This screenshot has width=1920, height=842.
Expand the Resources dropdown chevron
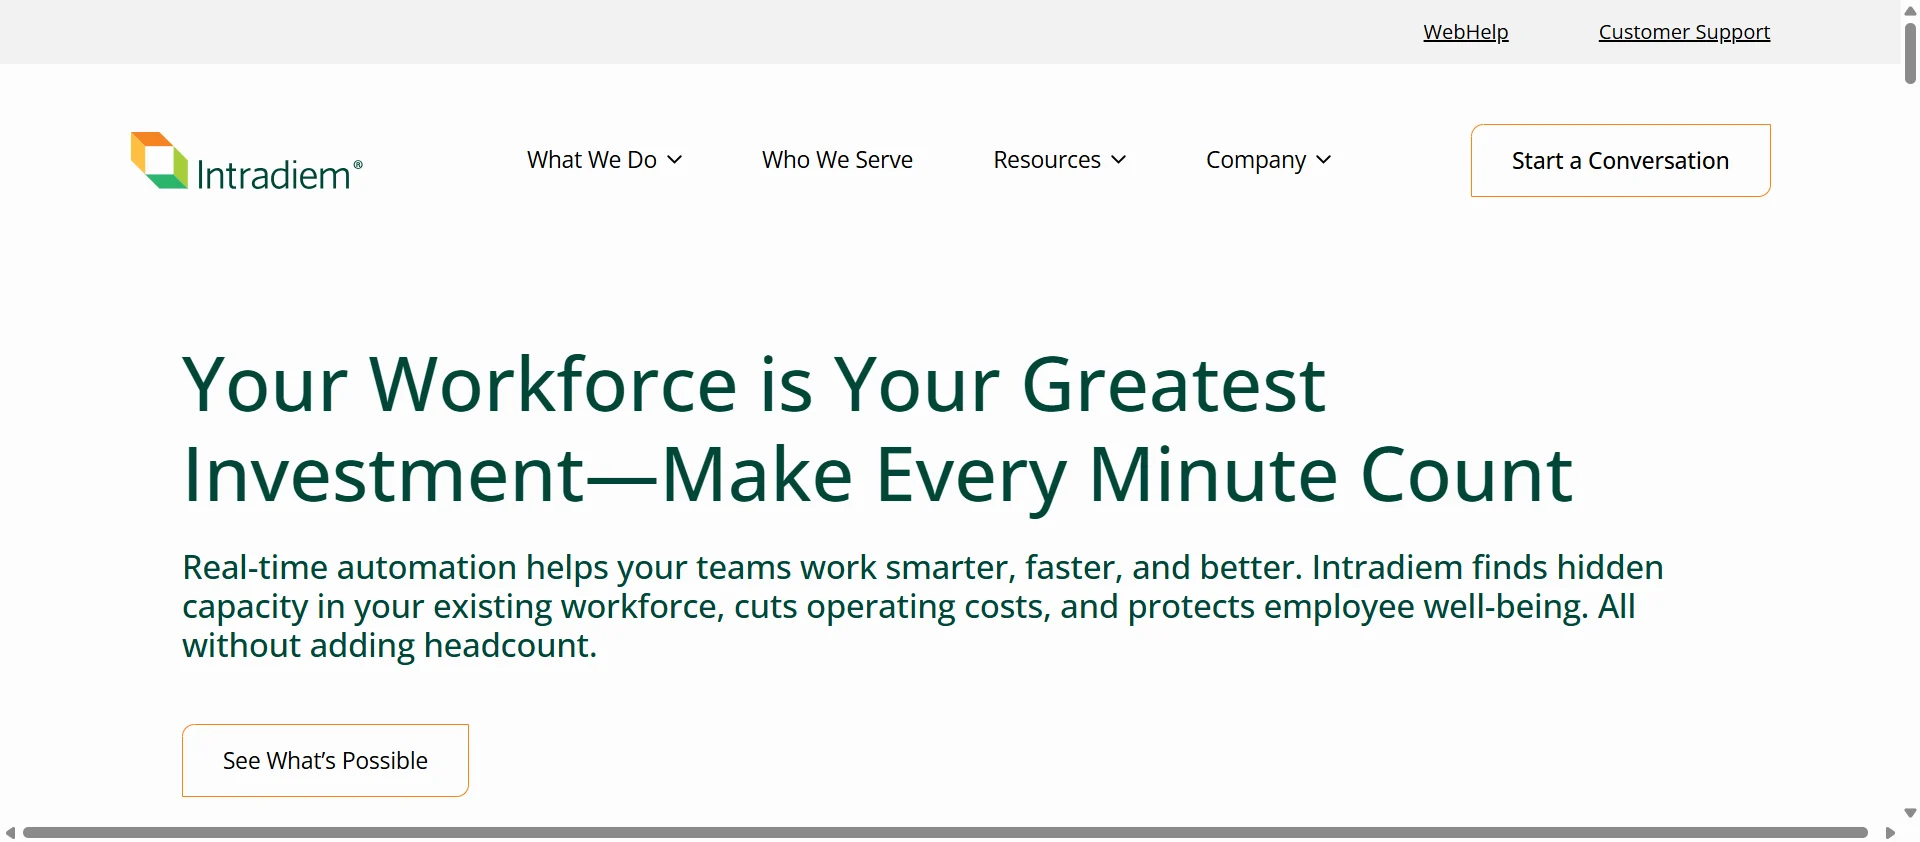tap(1119, 160)
